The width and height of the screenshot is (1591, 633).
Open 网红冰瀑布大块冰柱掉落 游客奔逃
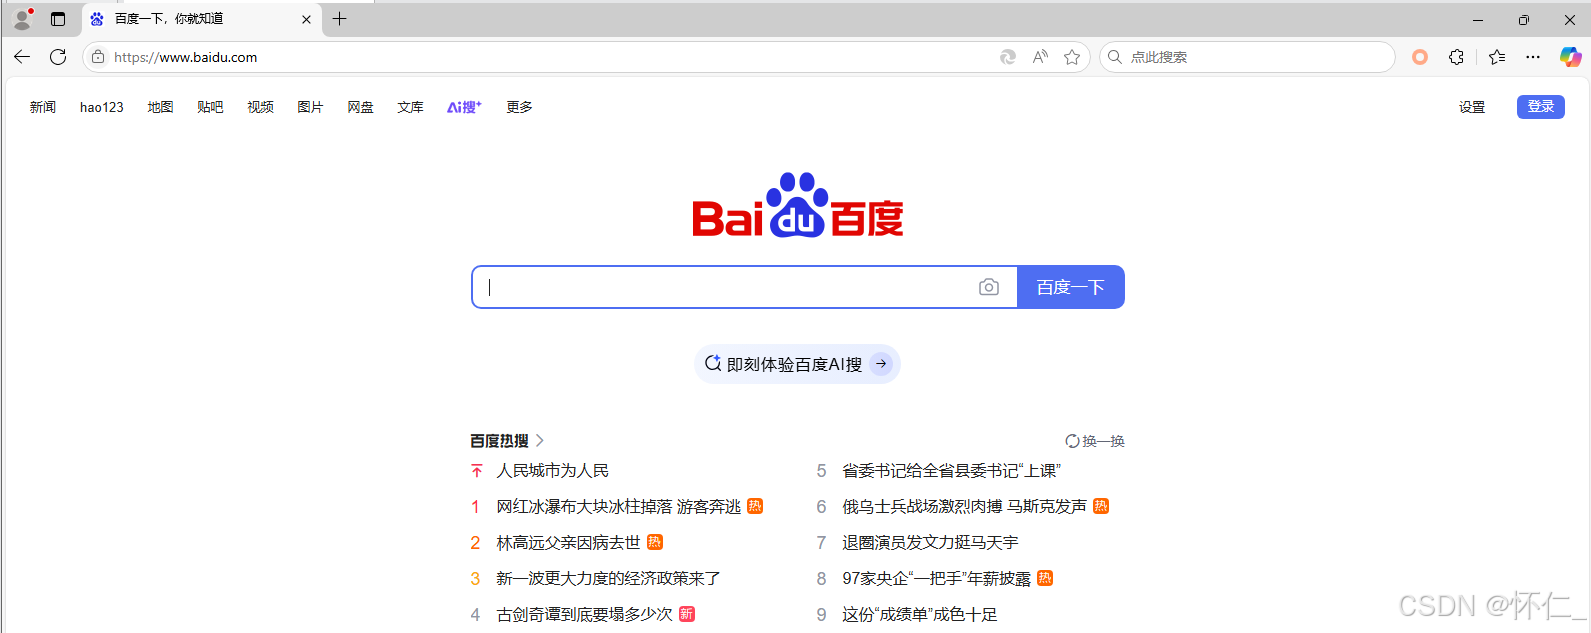coord(619,507)
